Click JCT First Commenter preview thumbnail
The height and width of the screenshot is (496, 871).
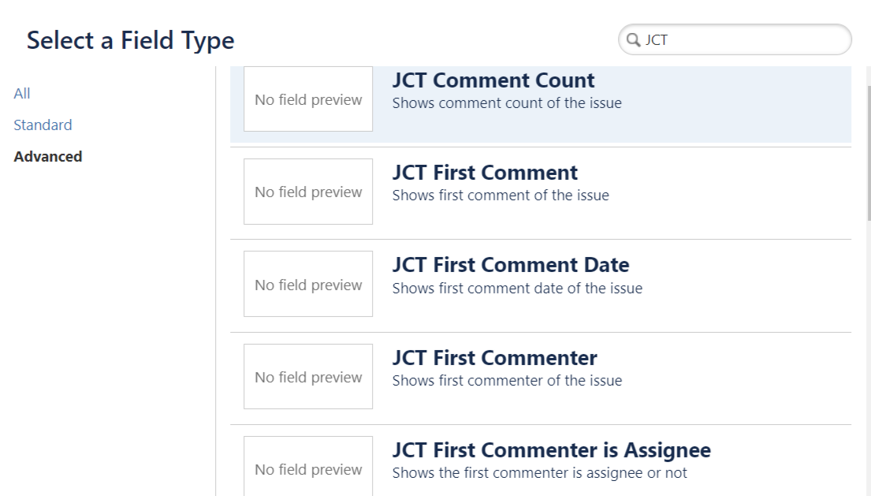308,377
